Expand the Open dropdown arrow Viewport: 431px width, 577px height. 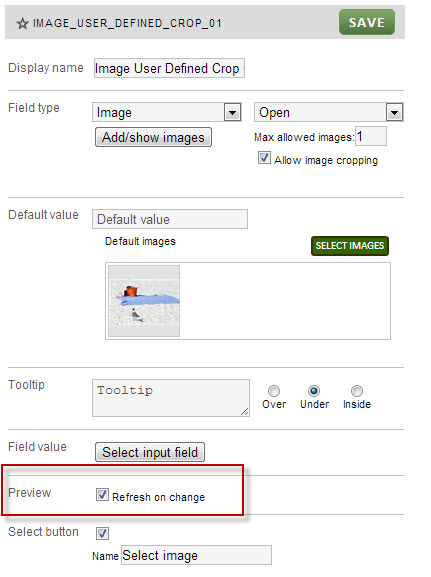click(x=394, y=112)
